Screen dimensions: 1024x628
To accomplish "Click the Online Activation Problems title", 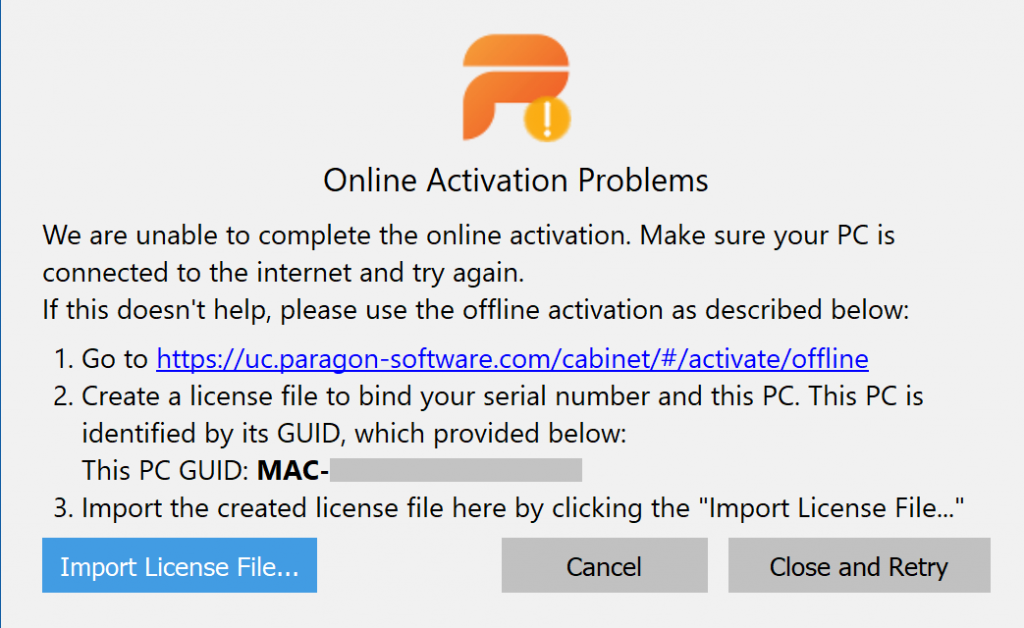I will click(x=514, y=181).
